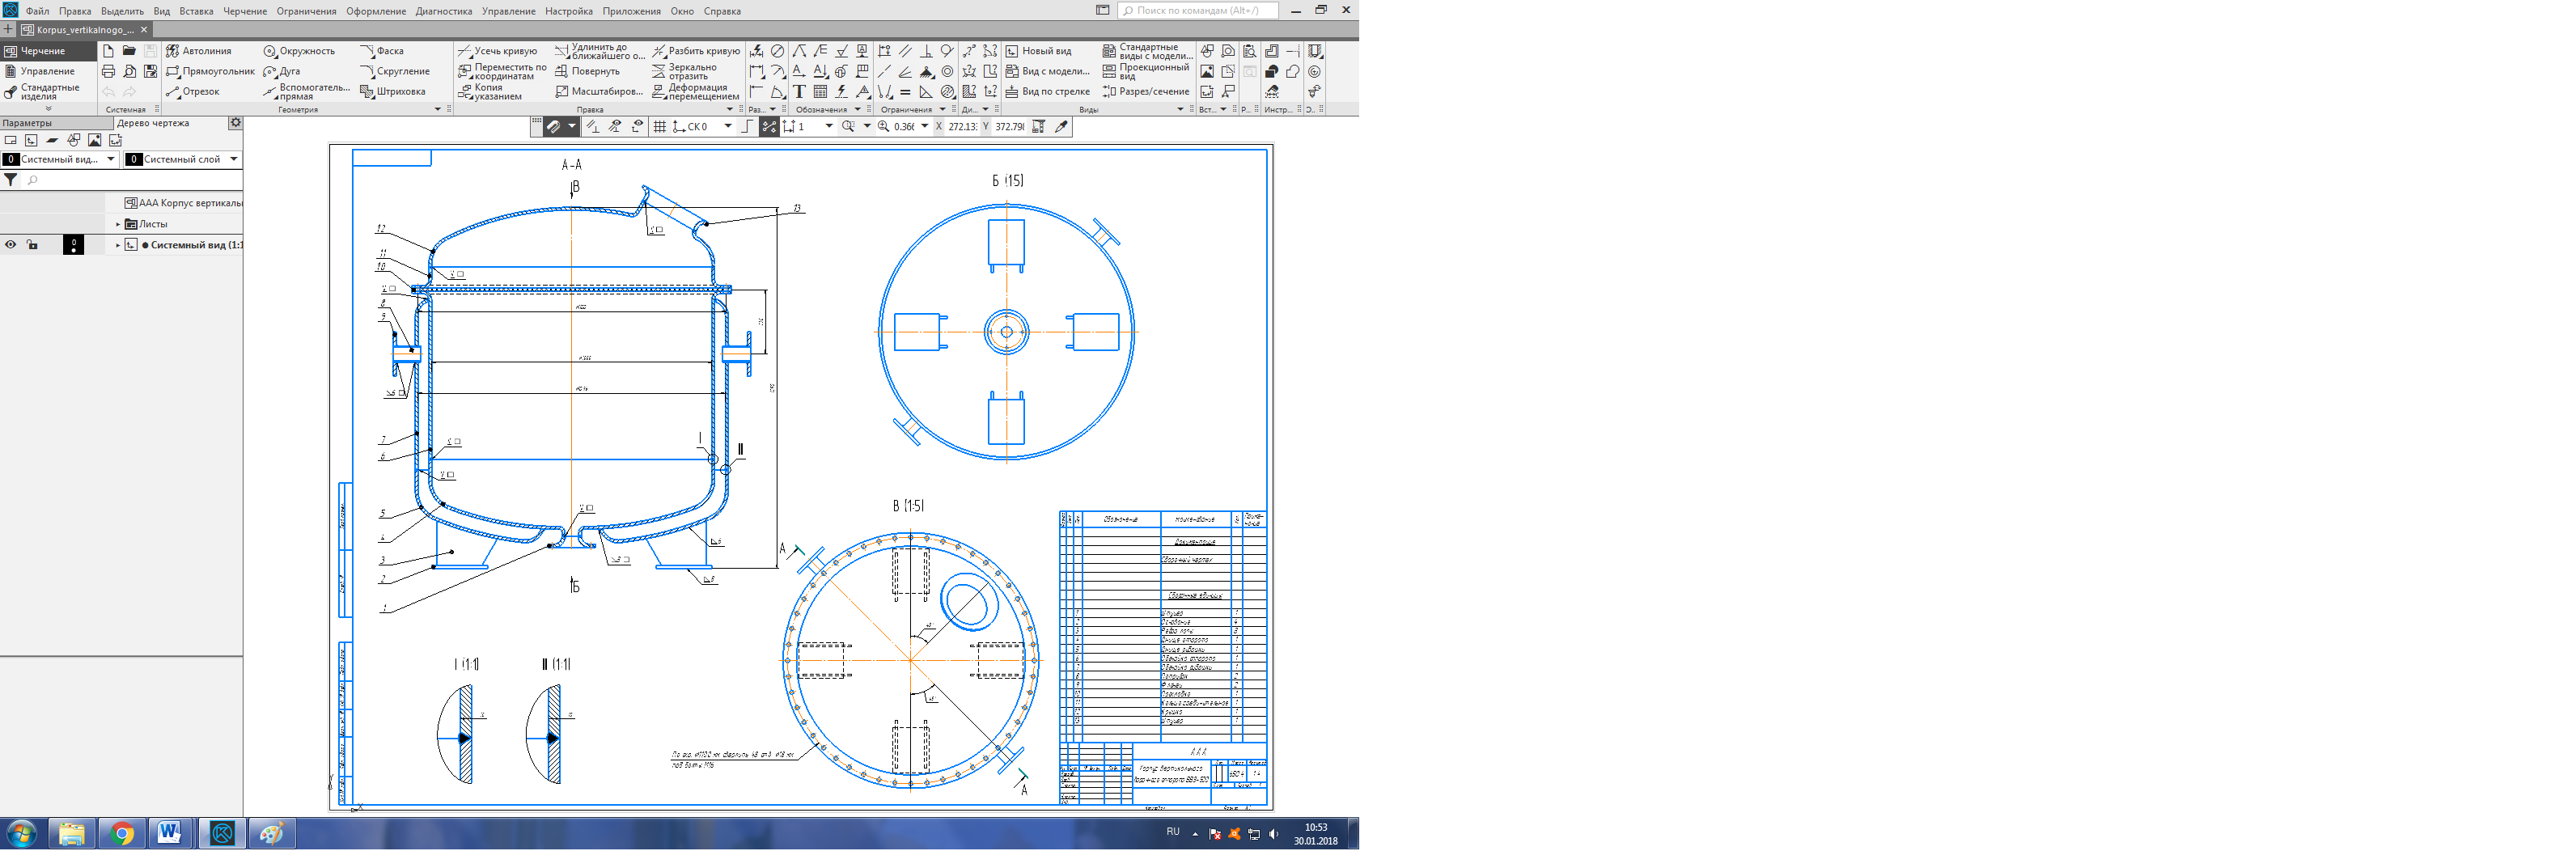Insert text with the T text tool

[799, 92]
